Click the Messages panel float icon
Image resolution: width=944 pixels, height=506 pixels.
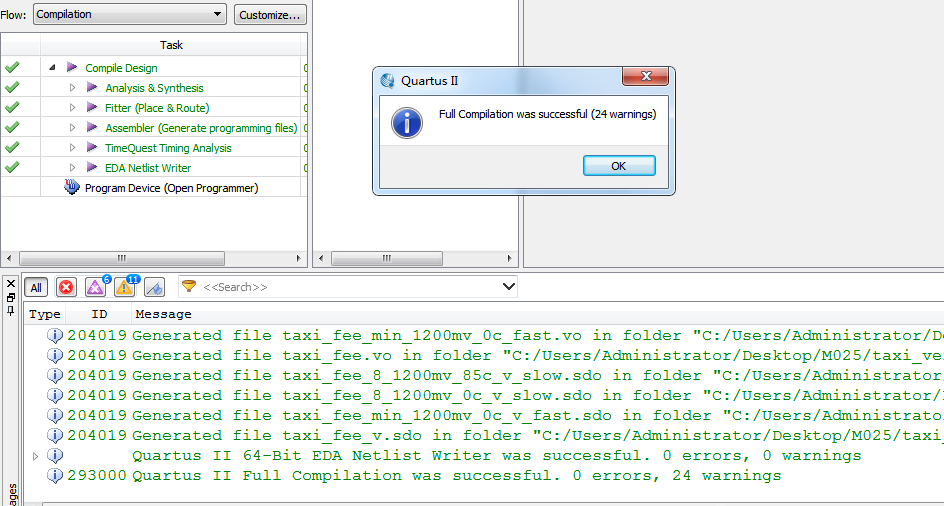pos(10,298)
